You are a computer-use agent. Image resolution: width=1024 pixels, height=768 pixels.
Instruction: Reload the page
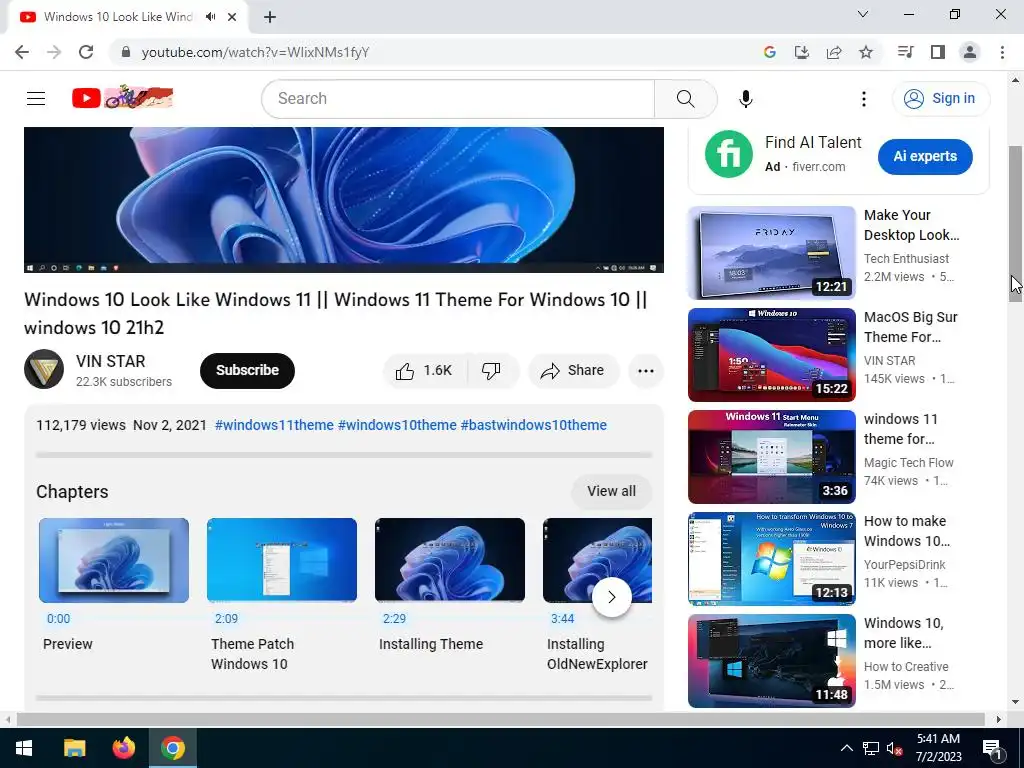[x=86, y=52]
